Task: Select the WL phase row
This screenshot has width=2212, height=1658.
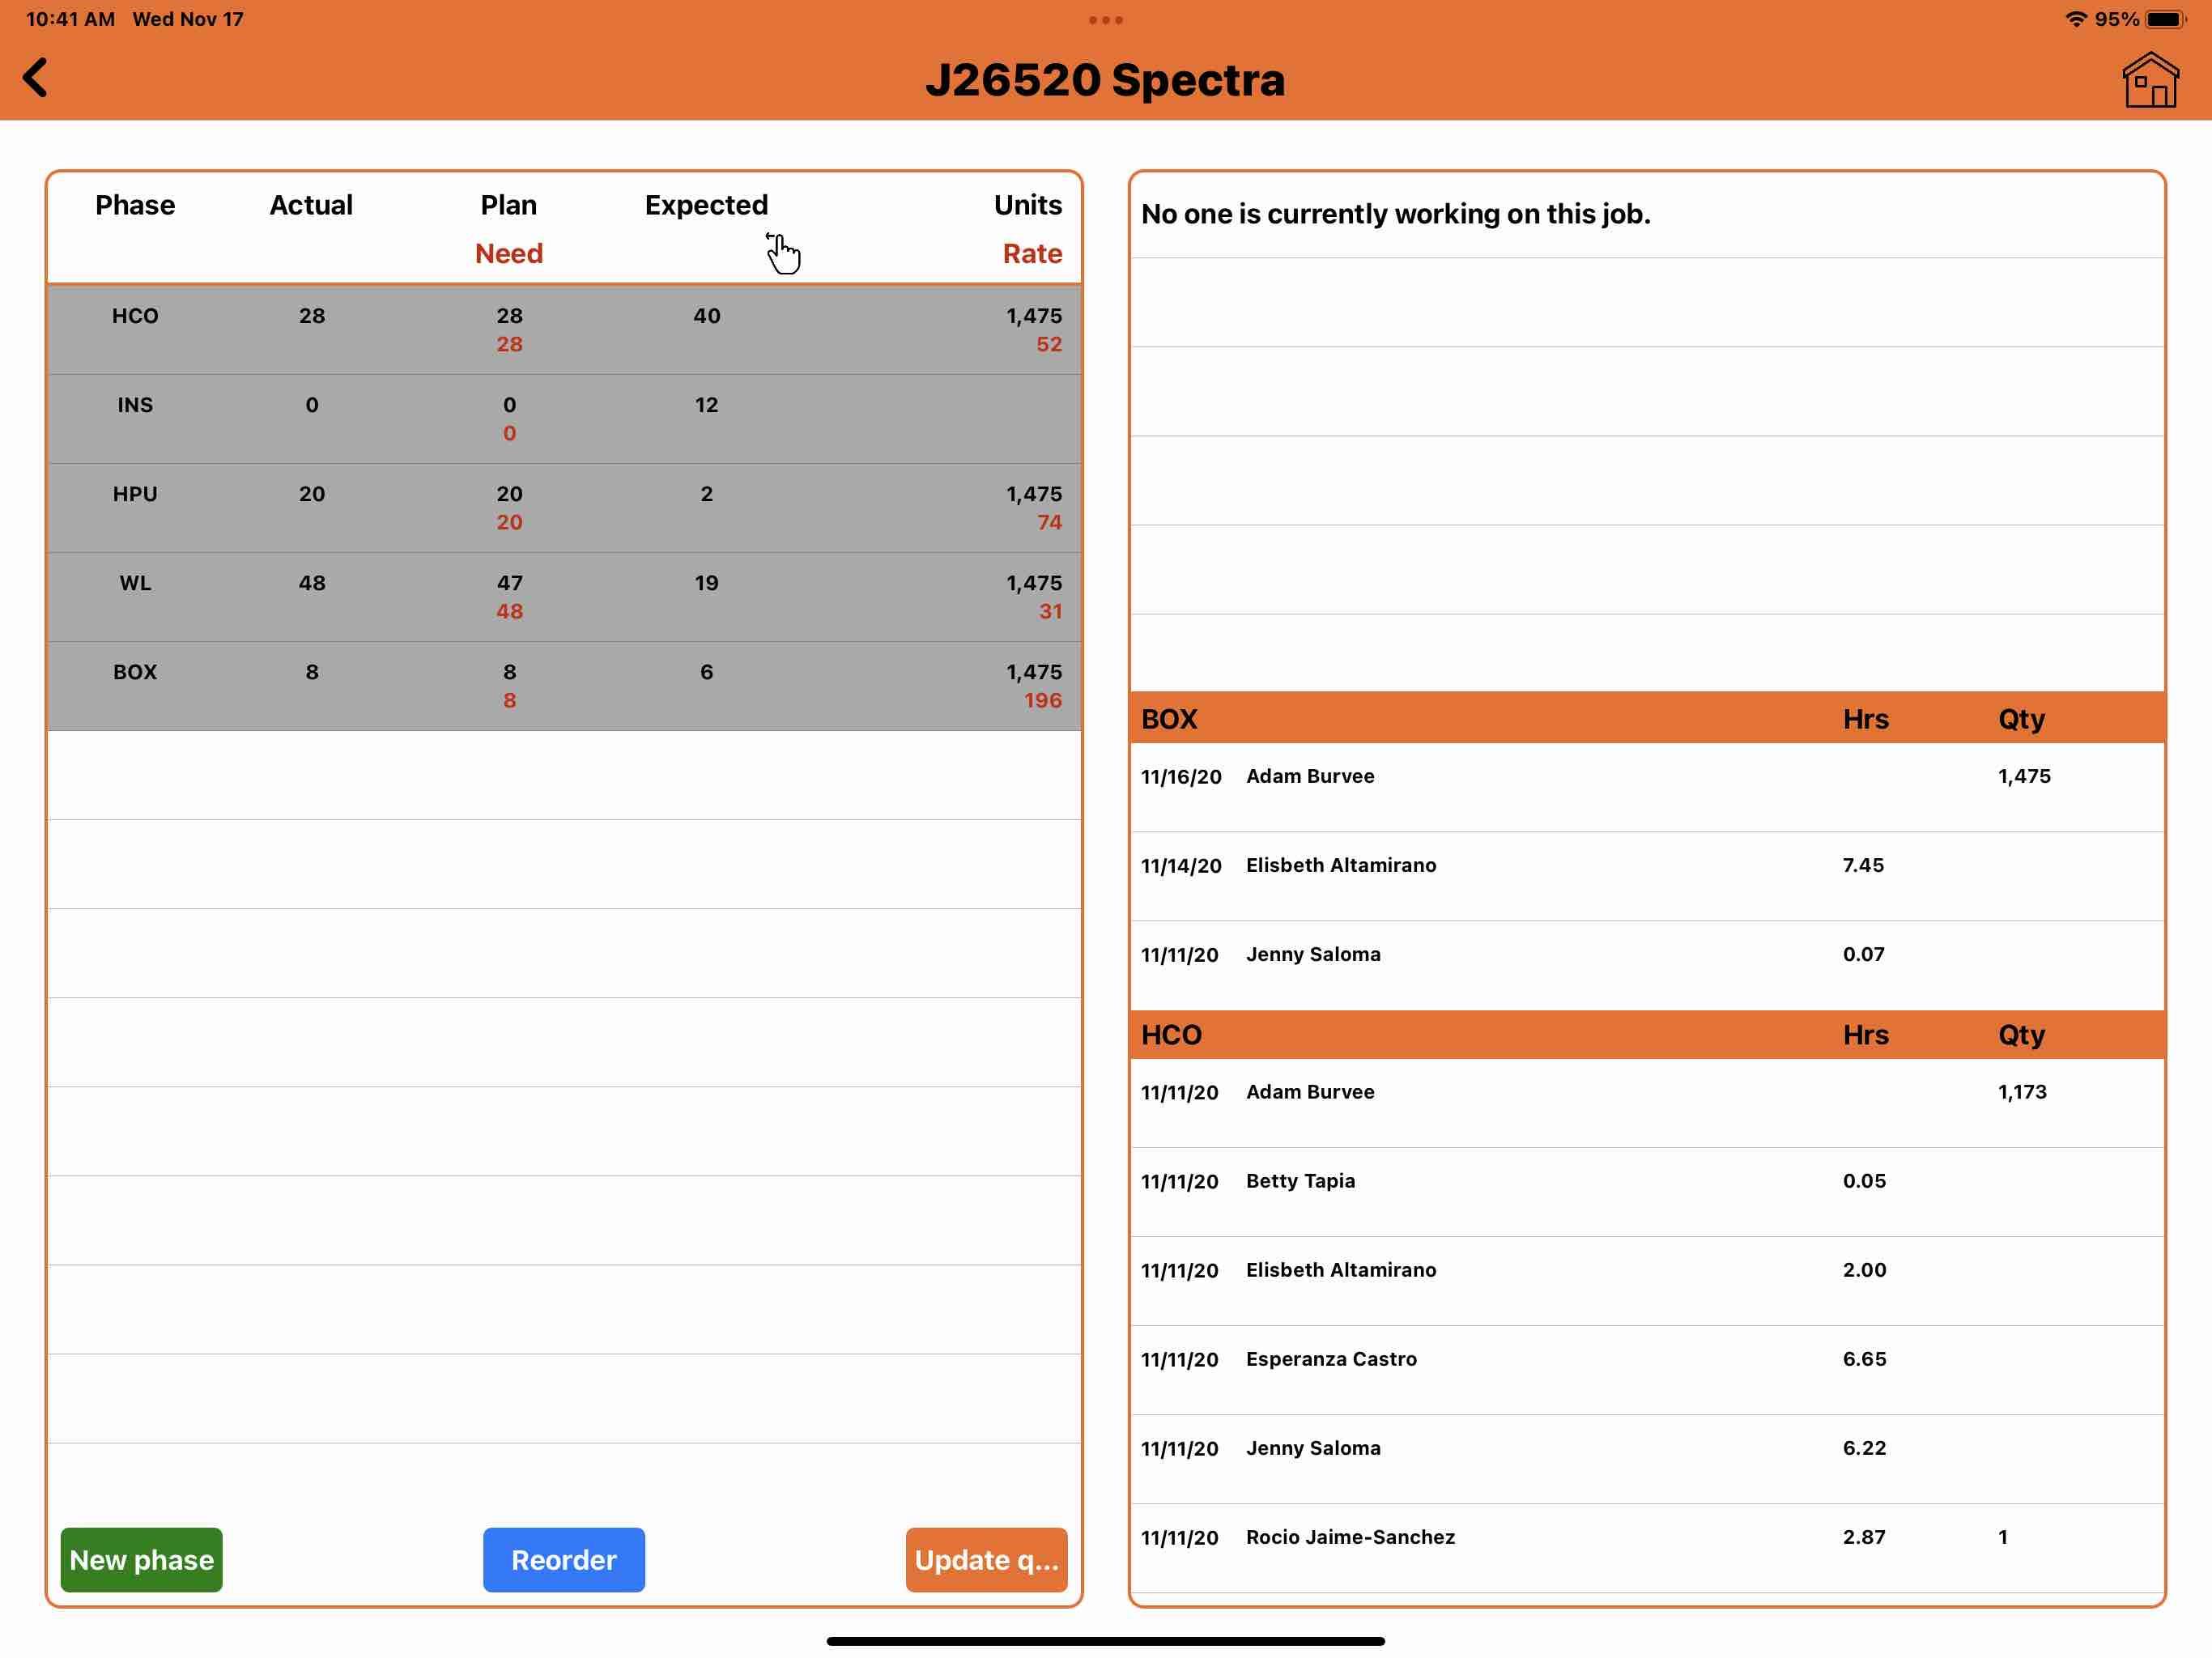Action: (564, 597)
